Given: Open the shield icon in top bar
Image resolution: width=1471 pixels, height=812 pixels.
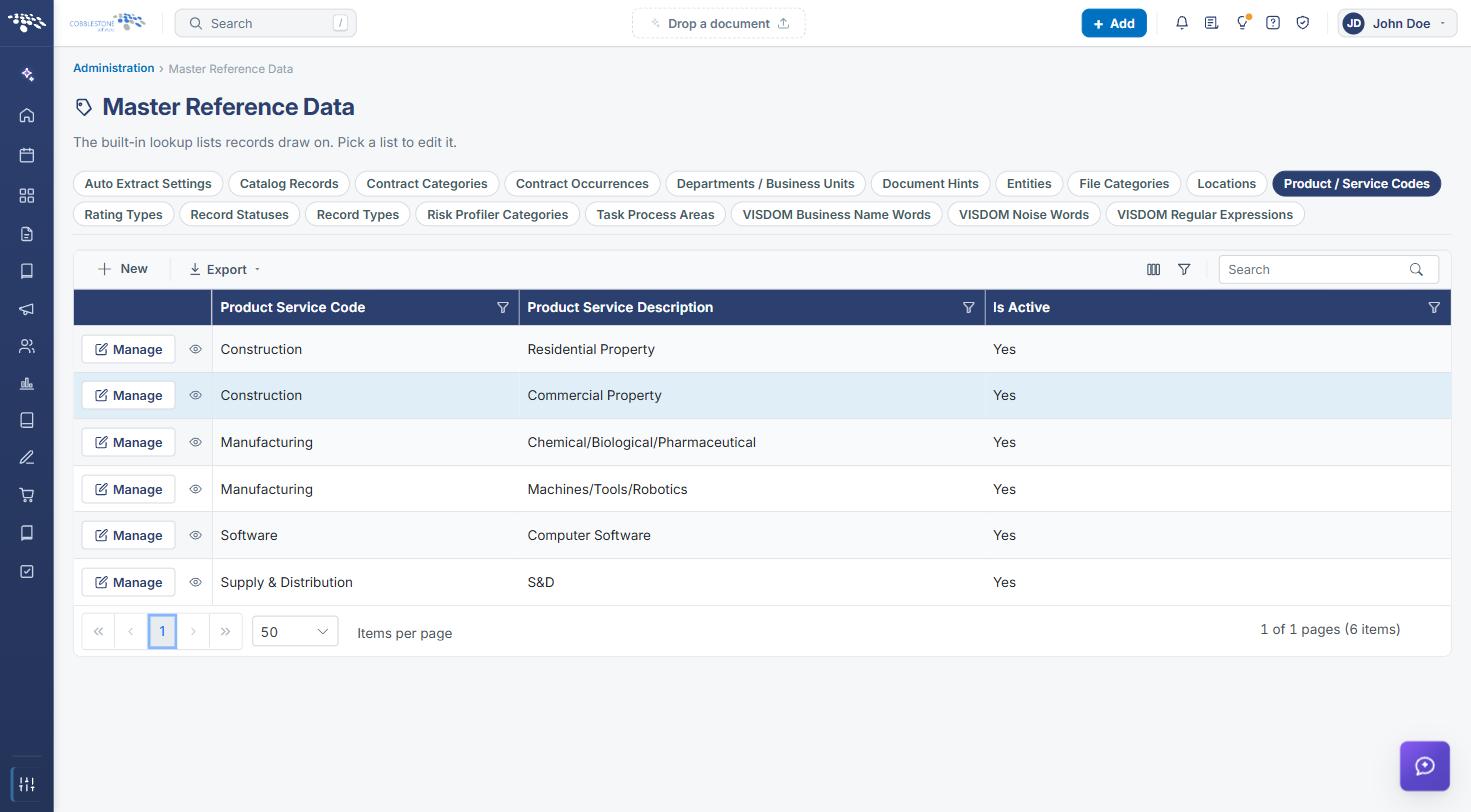Looking at the screenshot, I should tap(1303, 23).
